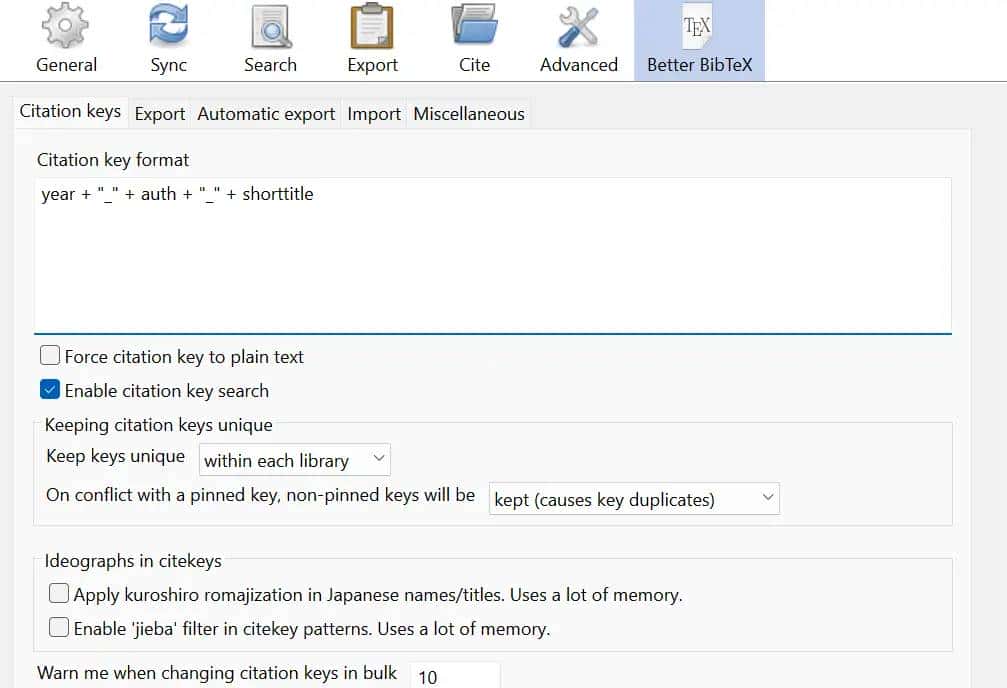Open the Advanced tools icon
This screenshot has width=1007, height=688.
578,28
